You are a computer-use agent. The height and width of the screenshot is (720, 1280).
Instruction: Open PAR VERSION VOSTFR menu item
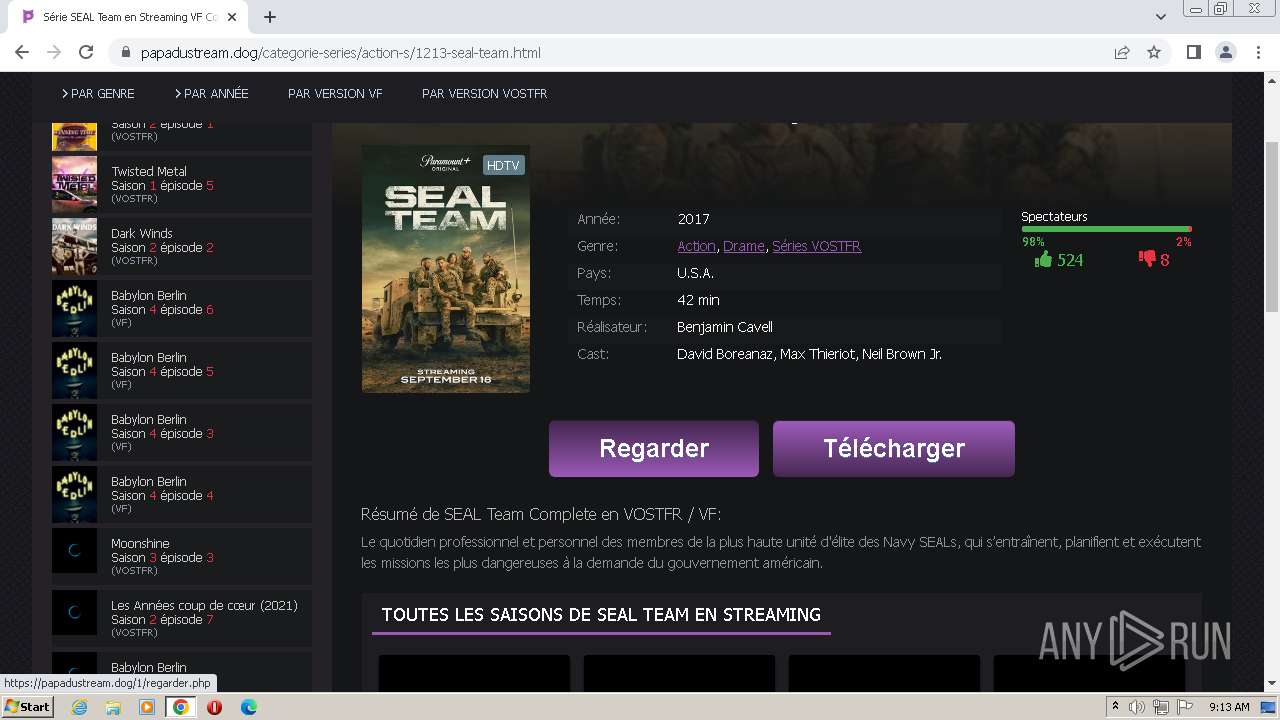pyautogui.click(x=484, y=93)
